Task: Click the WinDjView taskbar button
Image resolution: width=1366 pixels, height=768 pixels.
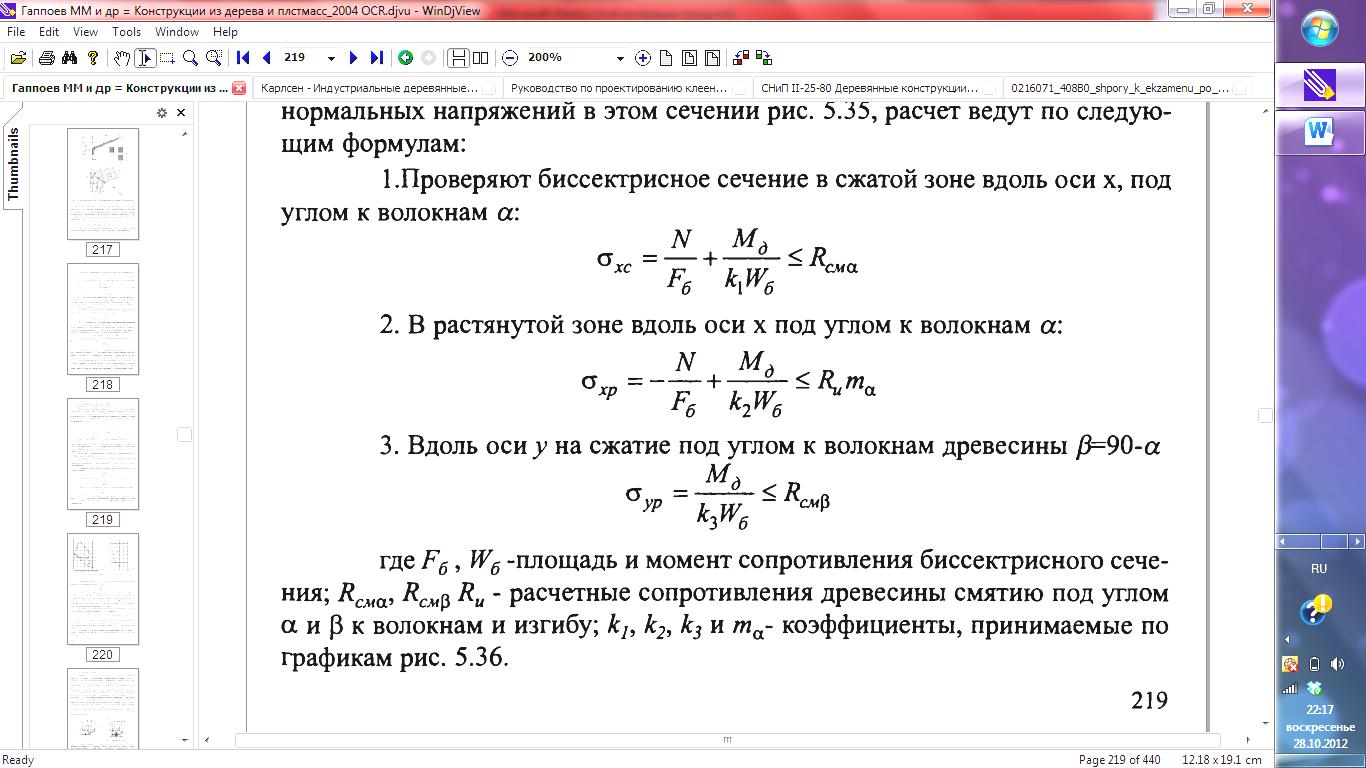Action: point(1320,84)
